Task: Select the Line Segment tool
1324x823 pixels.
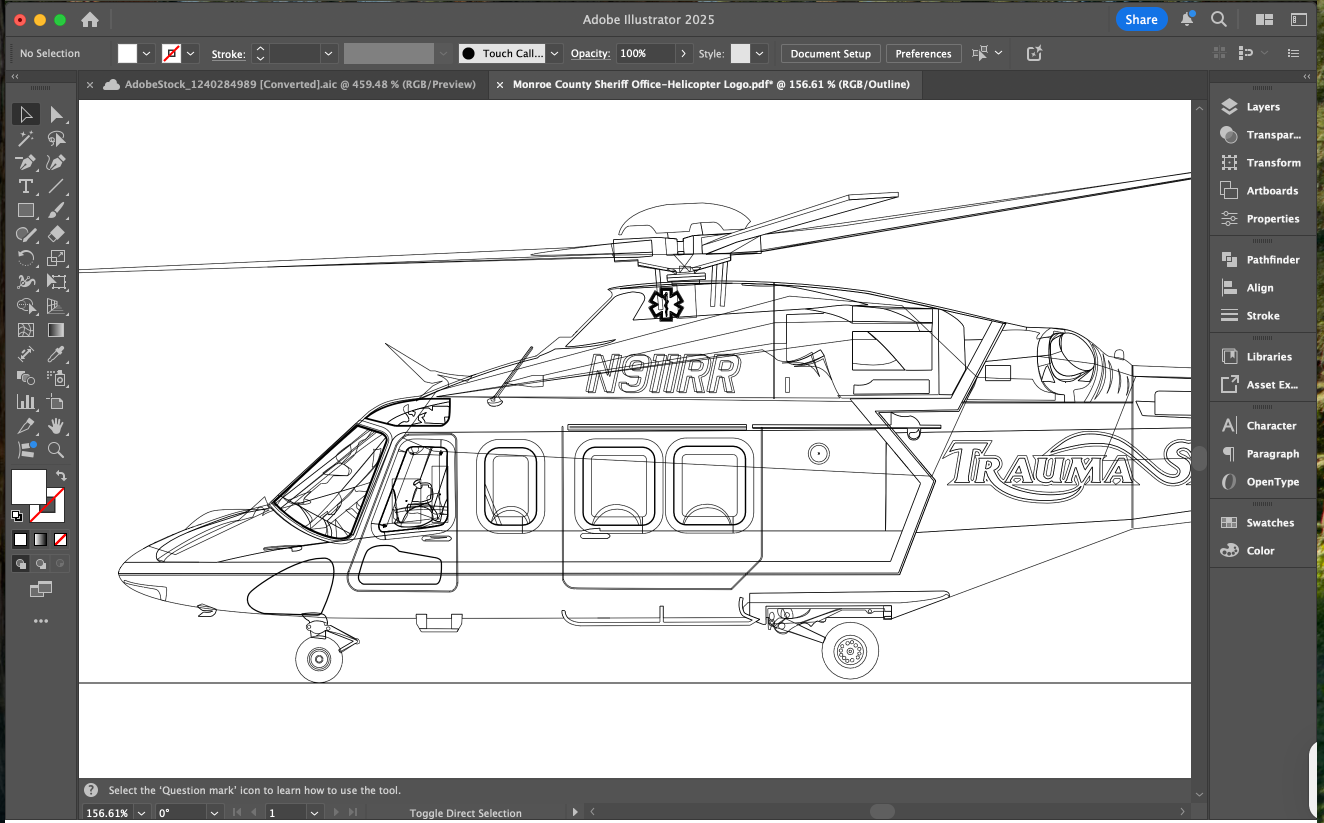Action: [x=56, y=187]
